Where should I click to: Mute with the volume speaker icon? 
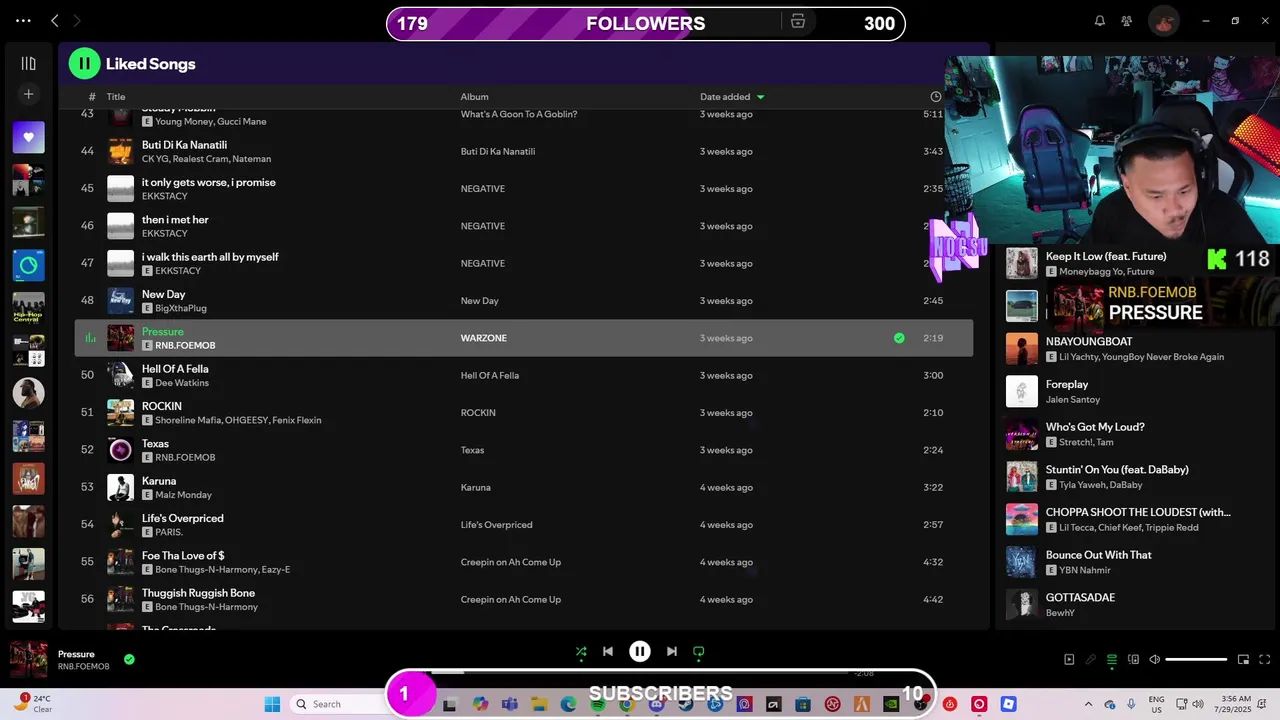click(x=1154, y=659)
